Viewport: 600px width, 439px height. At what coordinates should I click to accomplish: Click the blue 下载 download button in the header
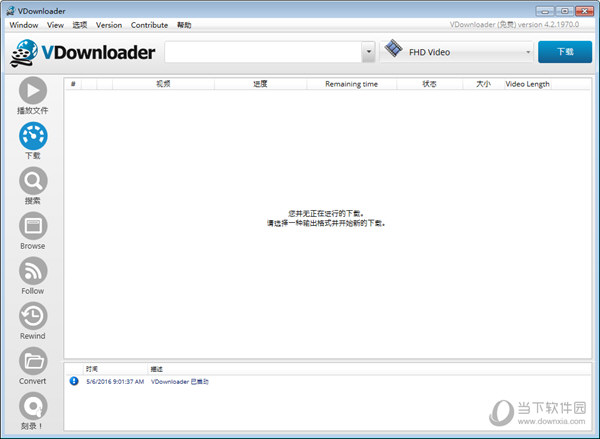(565, 52)
